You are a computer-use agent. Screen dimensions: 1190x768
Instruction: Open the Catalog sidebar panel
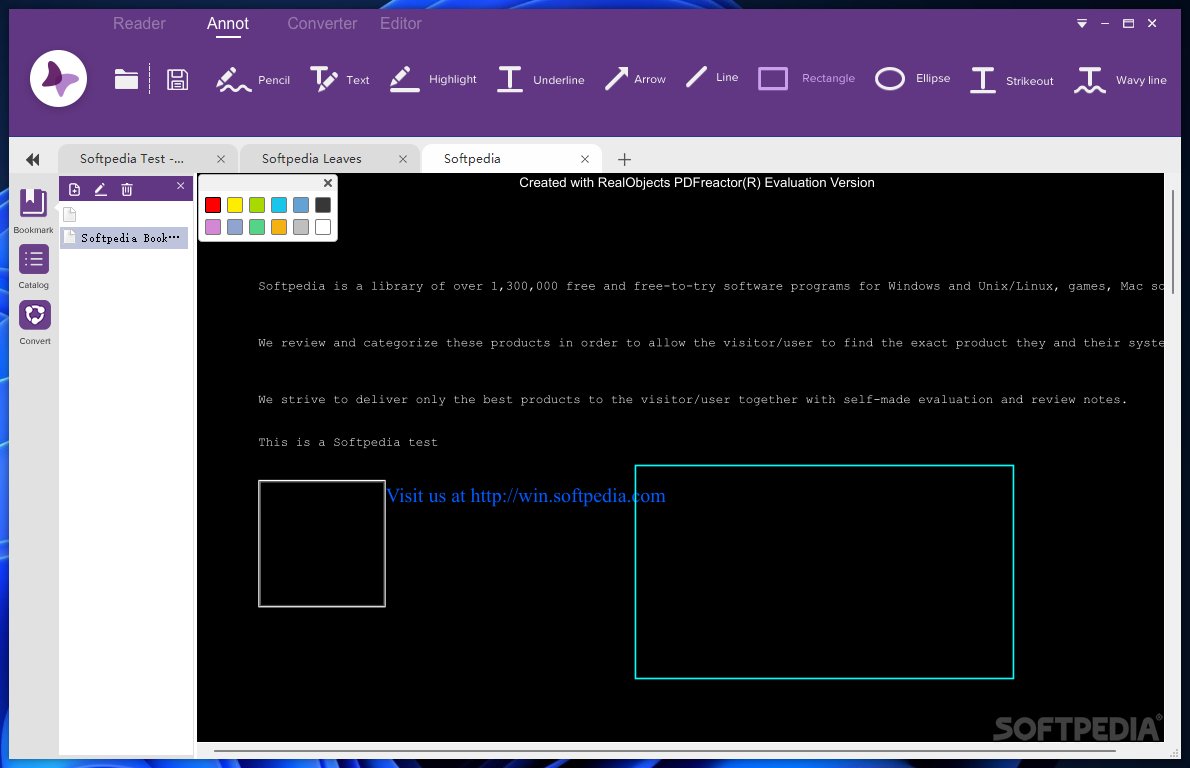click(x=33, y=267)
